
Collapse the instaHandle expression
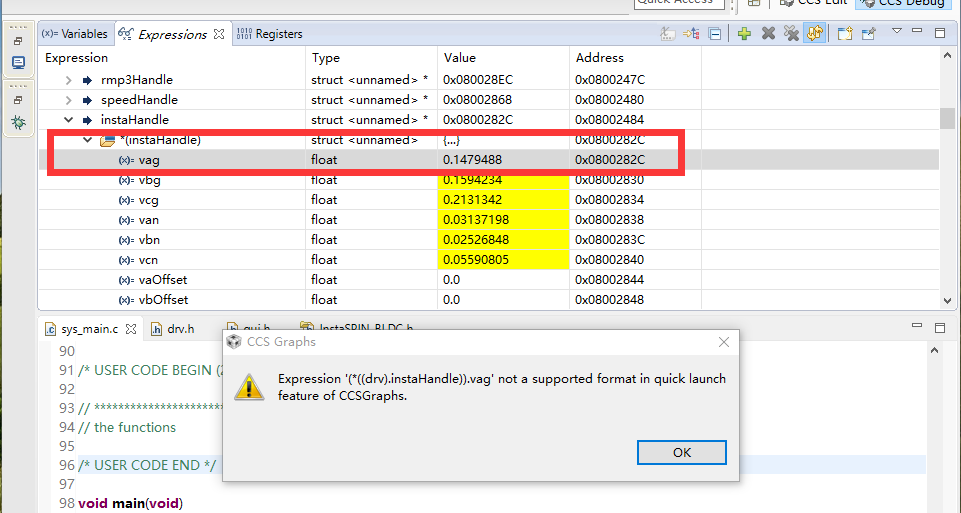click(69, 120)
